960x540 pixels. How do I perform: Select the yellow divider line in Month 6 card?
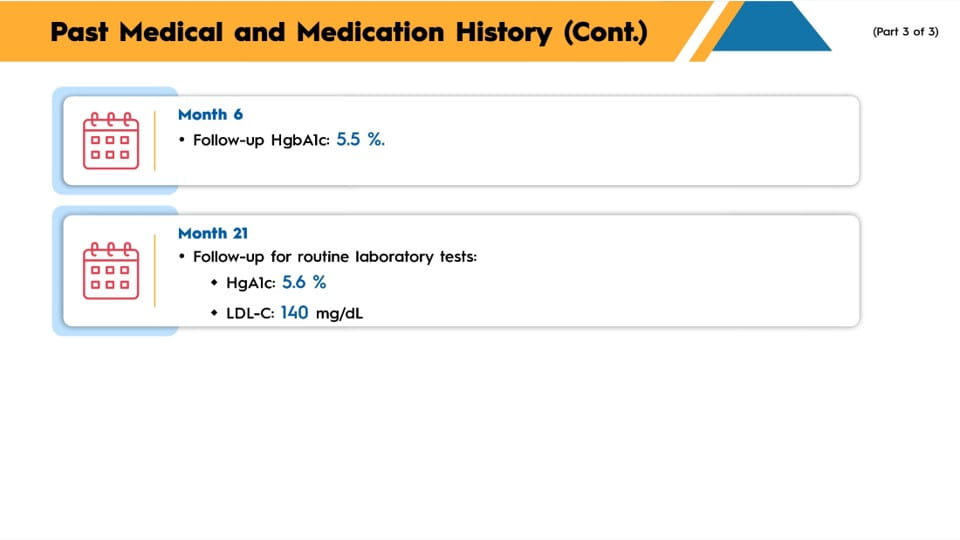tap(155, 141)
